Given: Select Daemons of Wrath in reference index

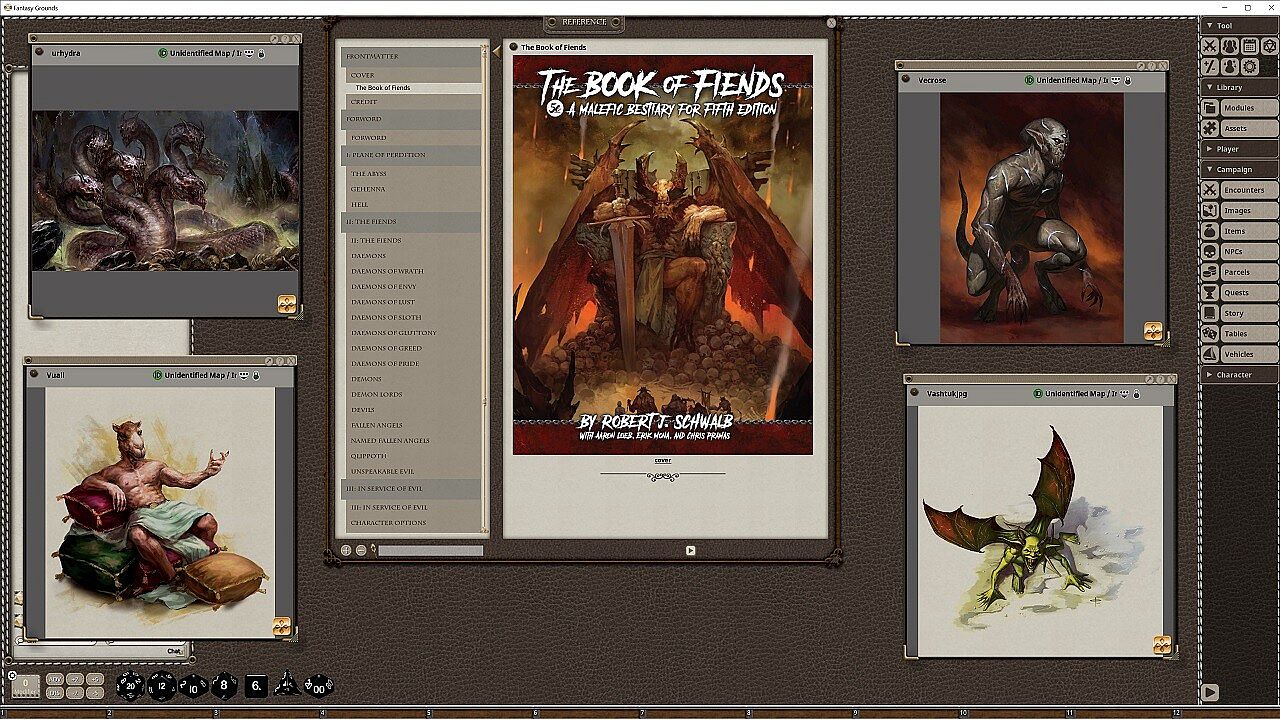Looking at the screenshot, I should pyautogui.click(x=388, y=271).
